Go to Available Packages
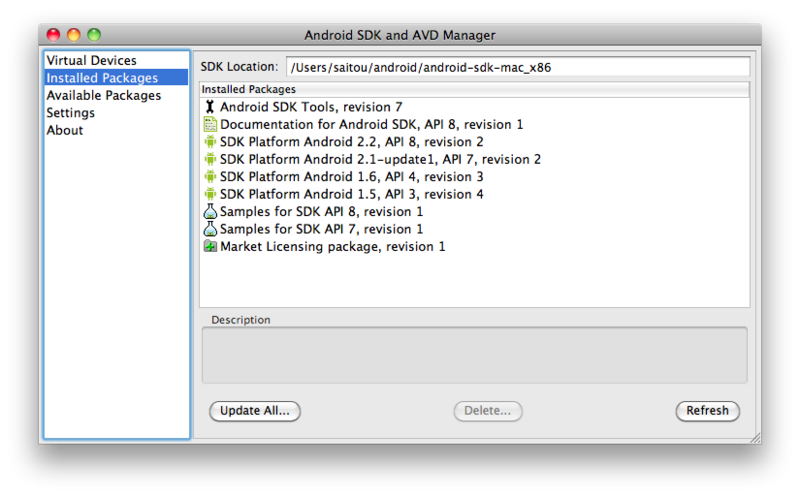800x497 pixels. pos(116,95)
